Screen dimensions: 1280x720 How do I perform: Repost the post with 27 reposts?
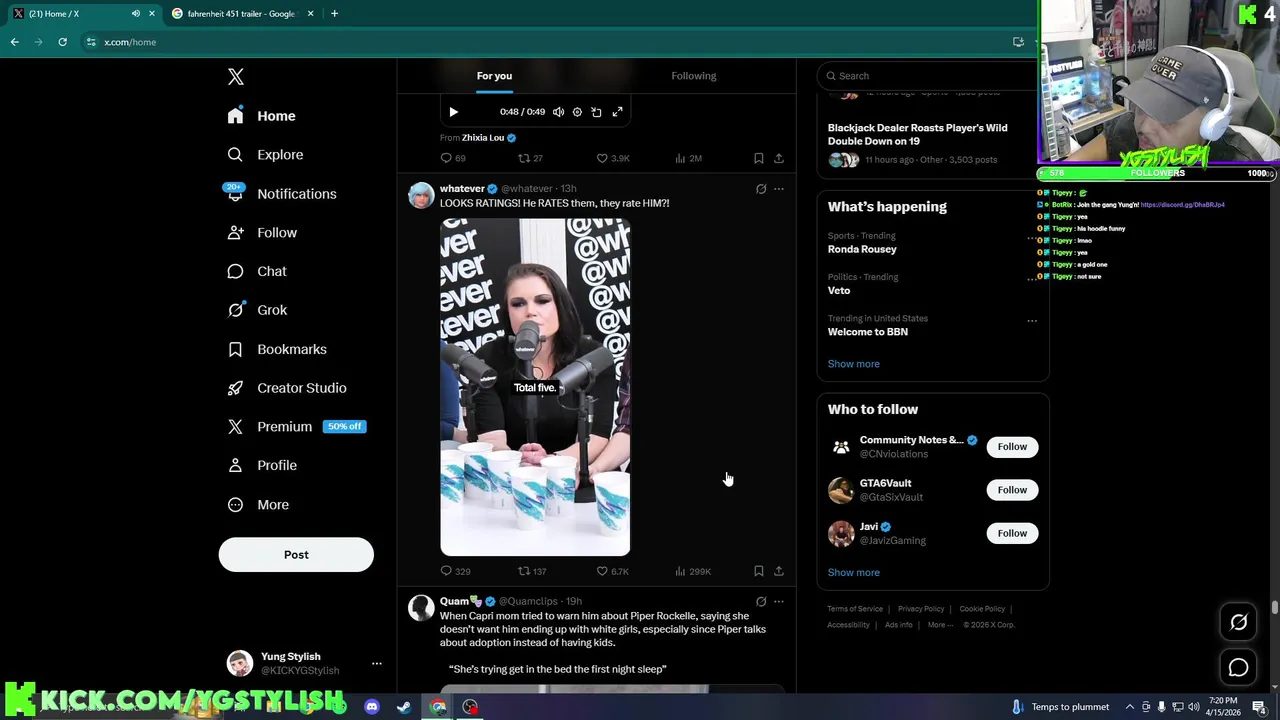530,158
